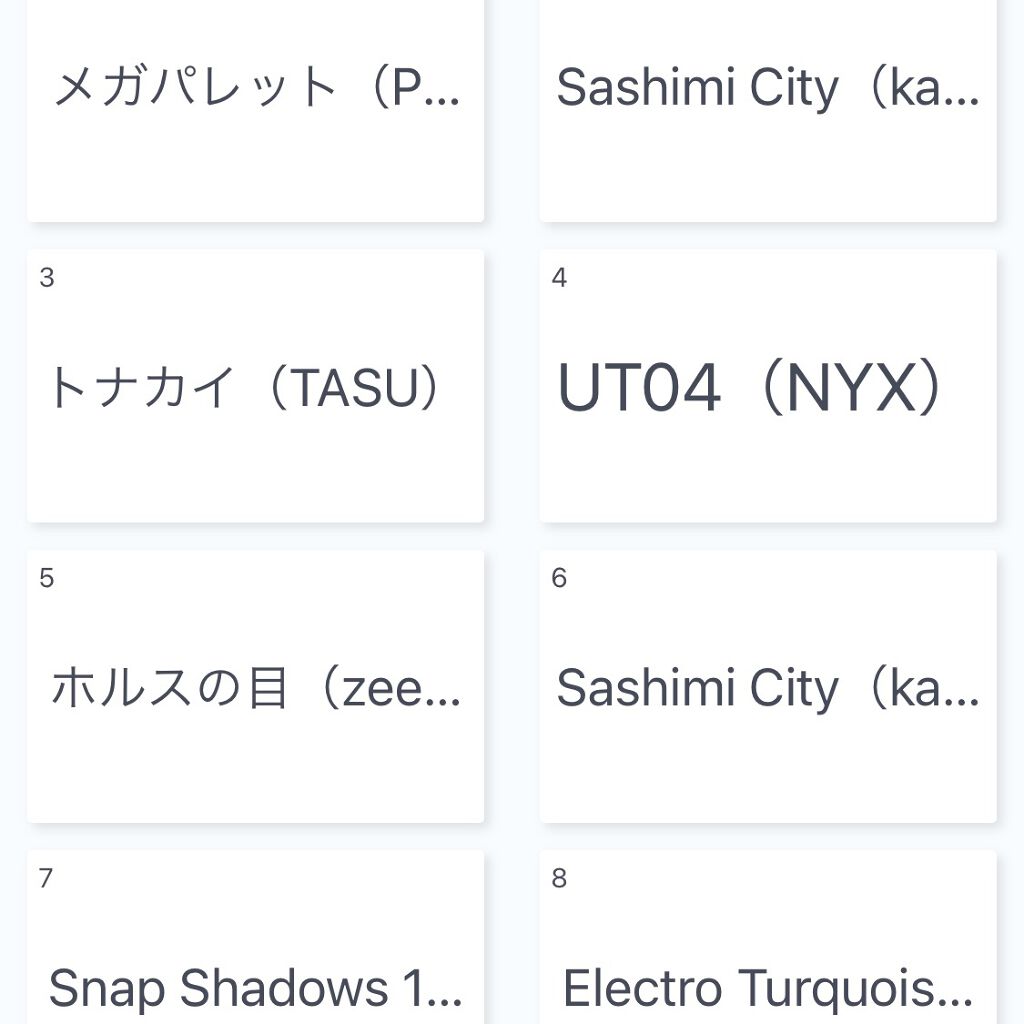Click the number 3 card label
The width and height of the screenshot is (1024, 1024).
47,278
